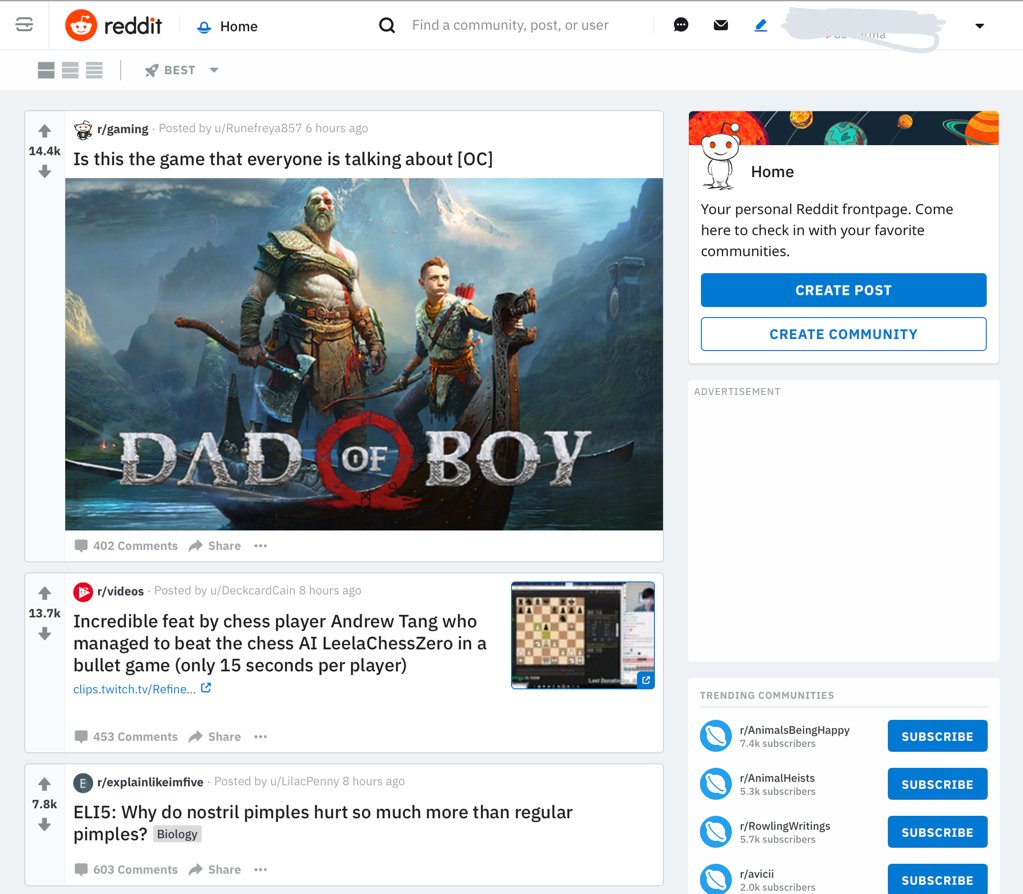The image size is (1023, 894).
Task: Share the ELI5 nostril pimples post
Action: coord(215,869)
